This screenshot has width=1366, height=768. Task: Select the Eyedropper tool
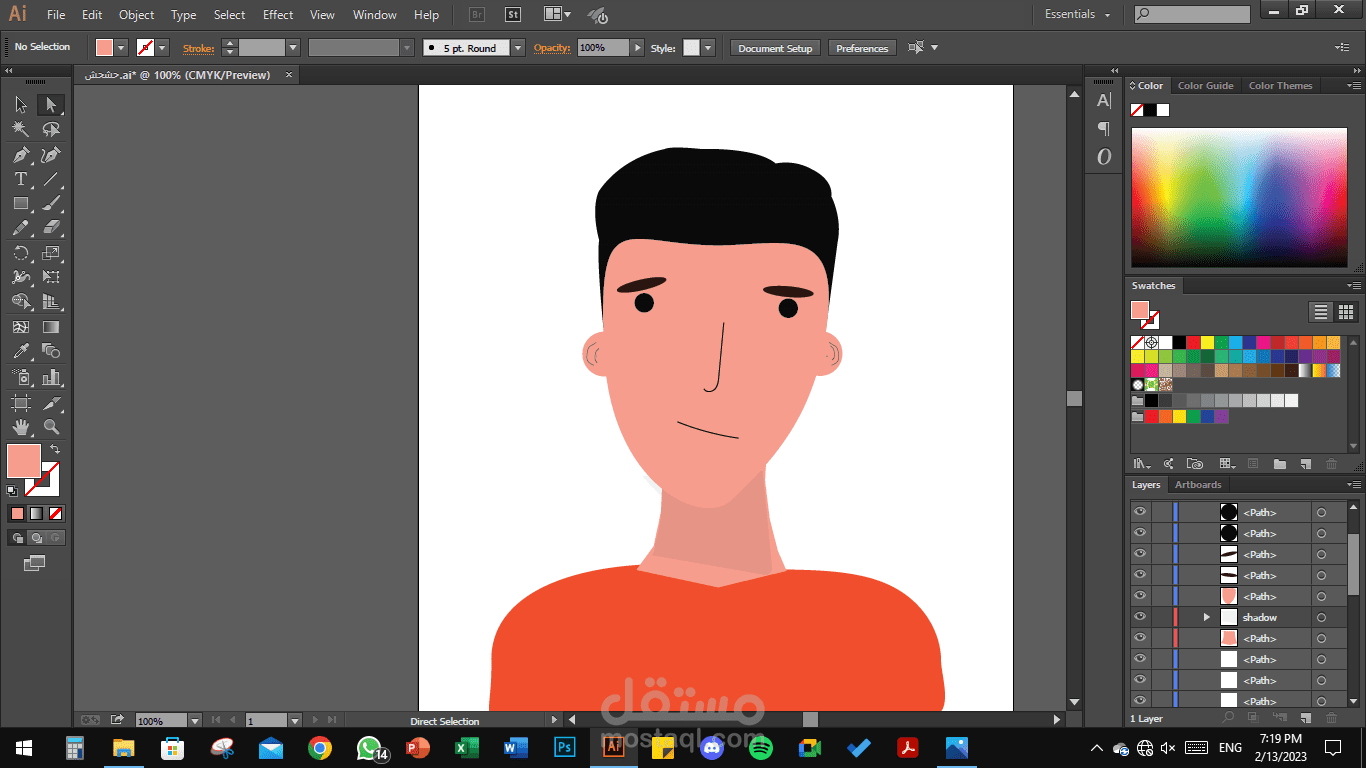20,351
